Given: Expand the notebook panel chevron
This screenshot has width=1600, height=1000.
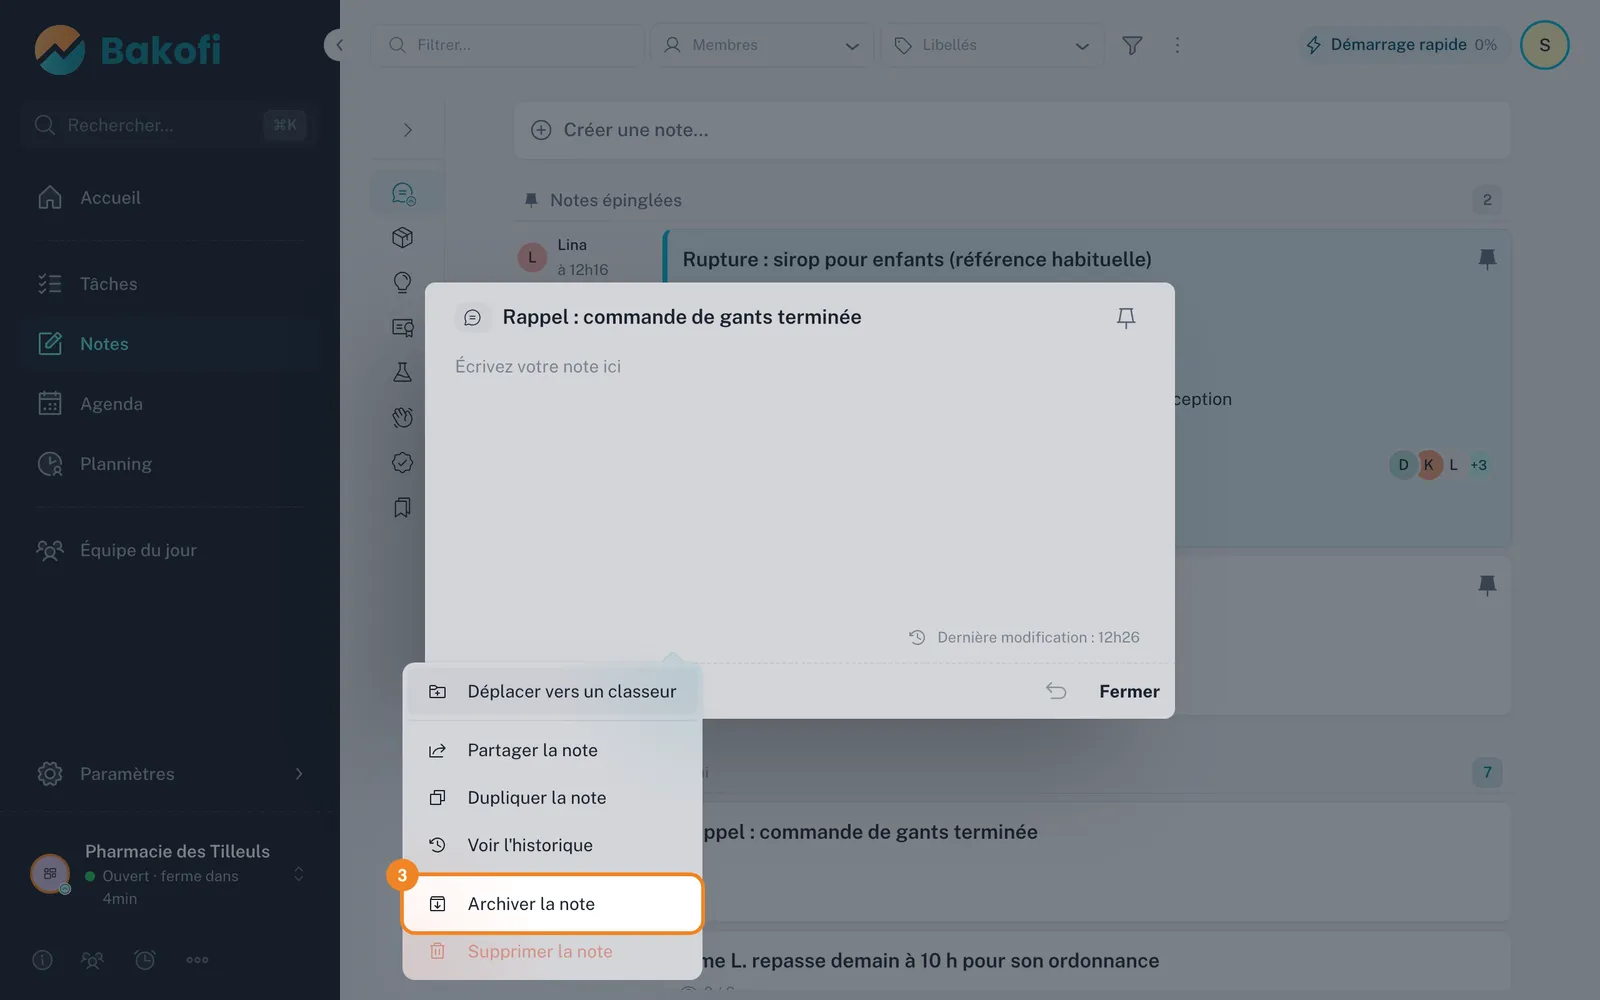Looking at the screenshot, I should (x=407, y=130).
